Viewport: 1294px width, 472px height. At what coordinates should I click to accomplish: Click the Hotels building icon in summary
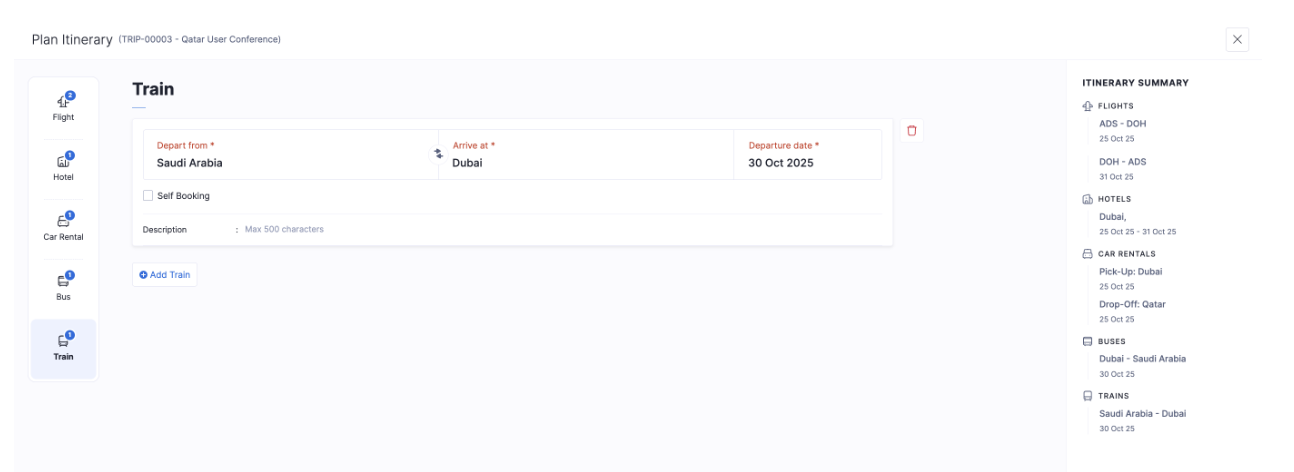point(1088,199)
